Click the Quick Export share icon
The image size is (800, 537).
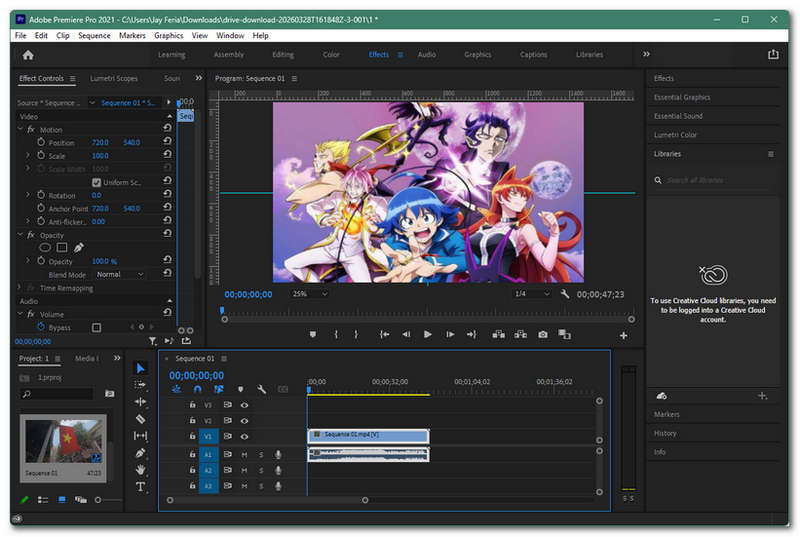773,55
